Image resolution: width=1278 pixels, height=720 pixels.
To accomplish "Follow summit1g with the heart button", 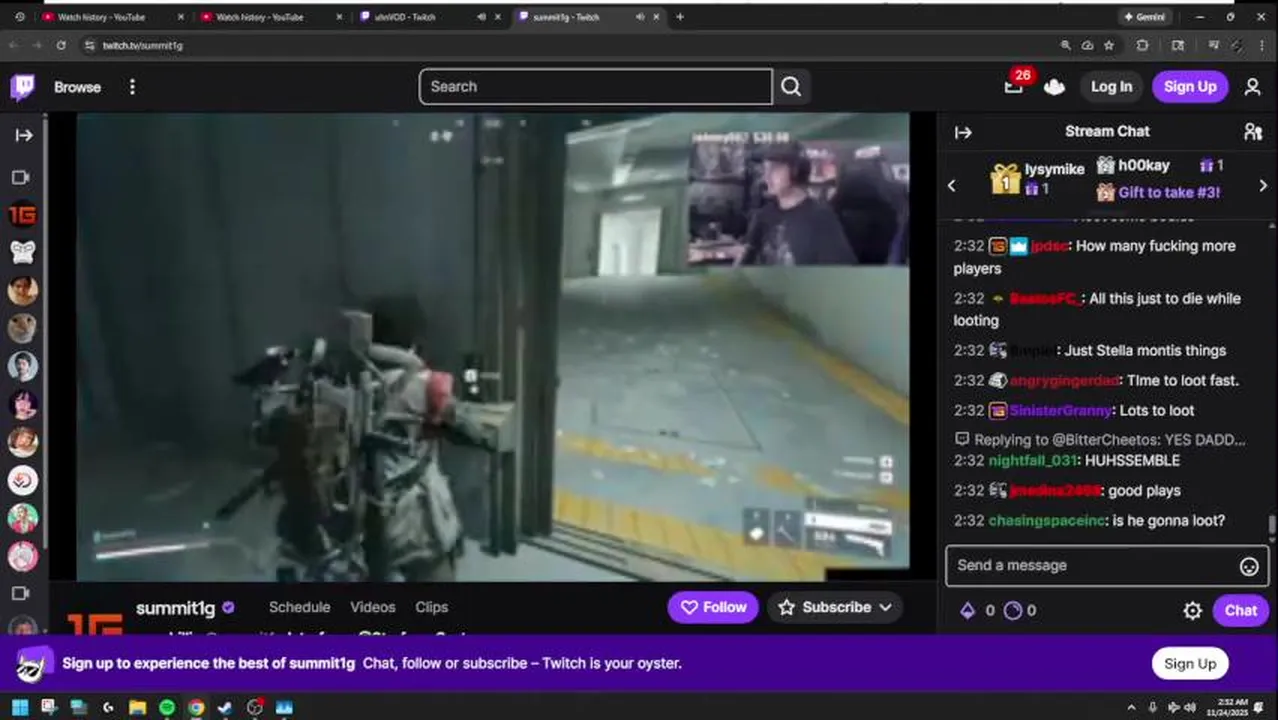I will pyautogui.click(x=714, y=607).
